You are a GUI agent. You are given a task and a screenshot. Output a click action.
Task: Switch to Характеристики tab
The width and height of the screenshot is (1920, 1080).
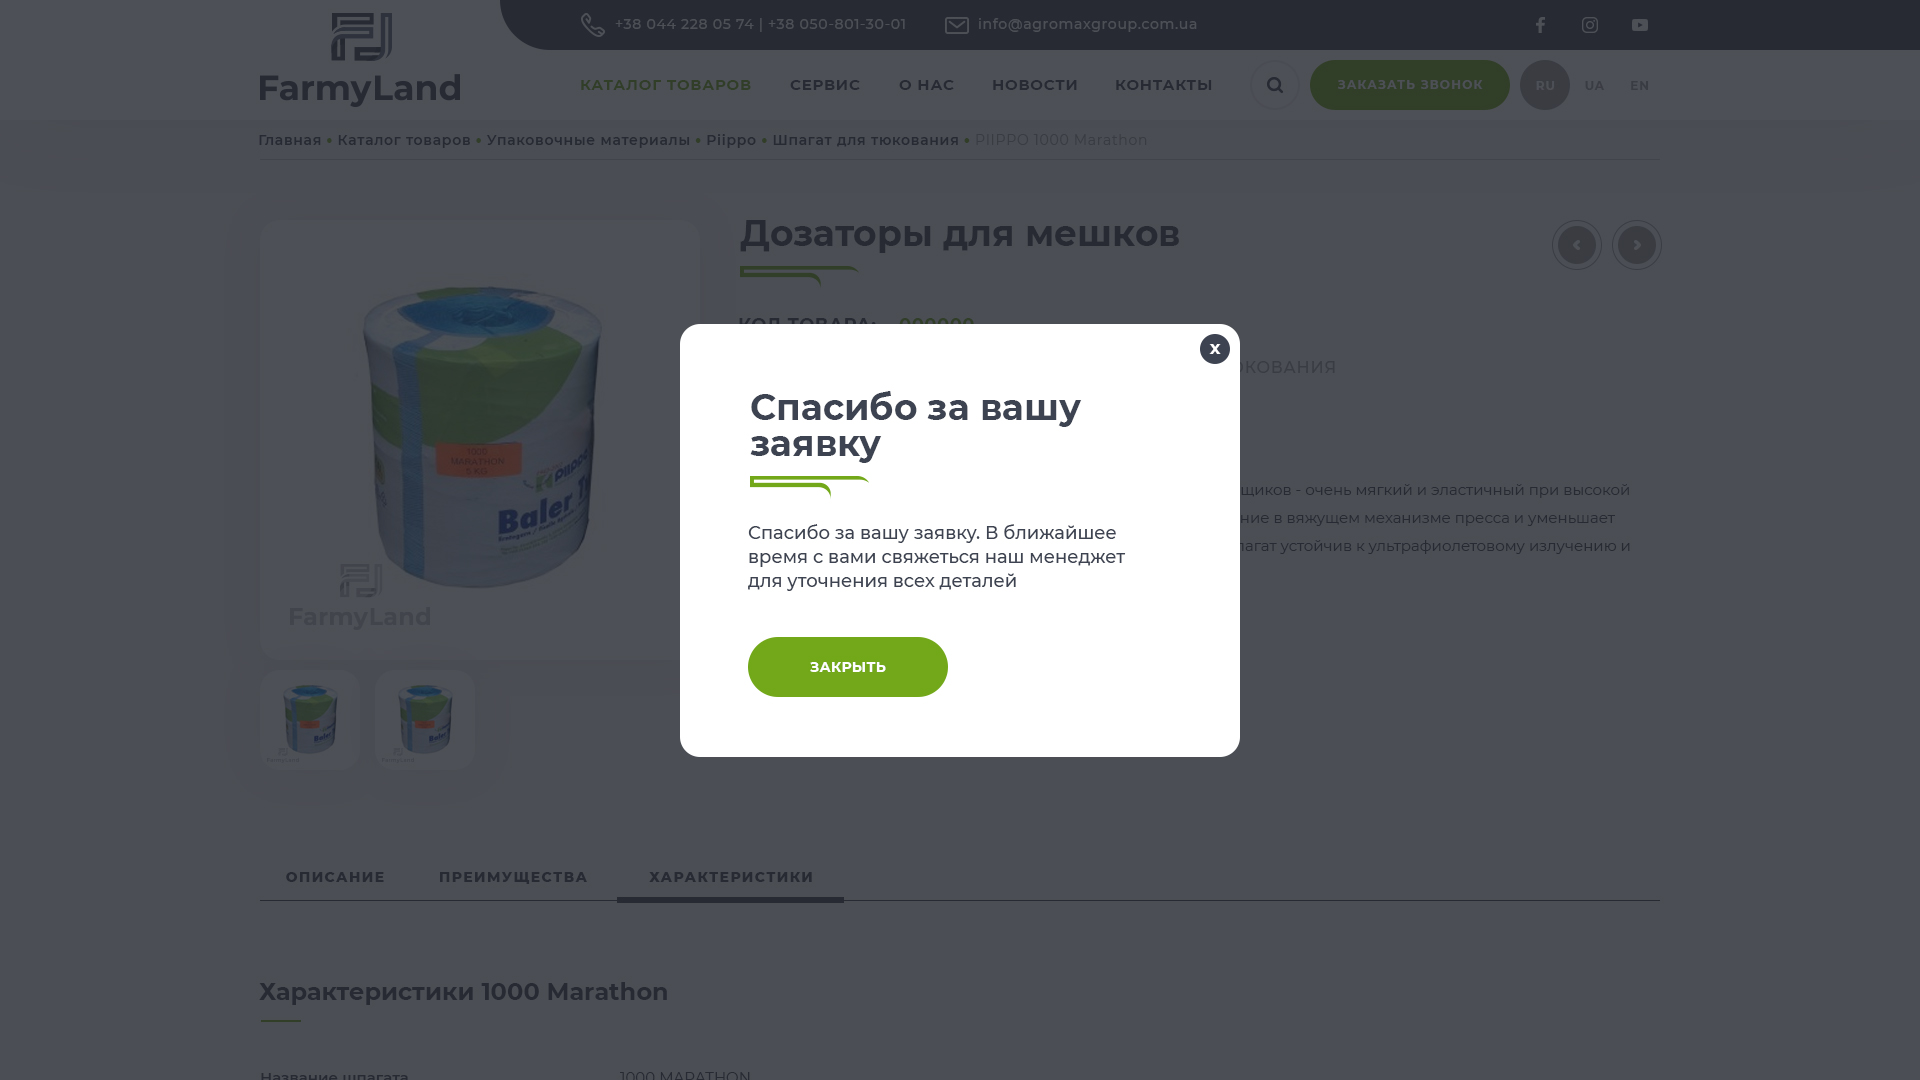(x=731, y=877)
